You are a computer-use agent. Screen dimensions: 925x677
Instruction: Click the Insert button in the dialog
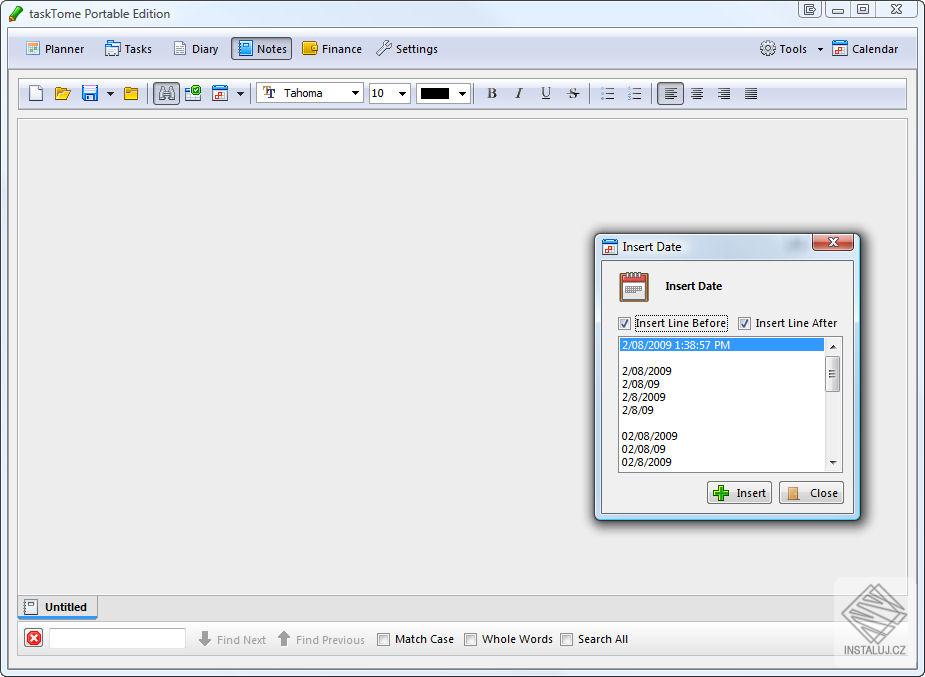pos(739,493)
